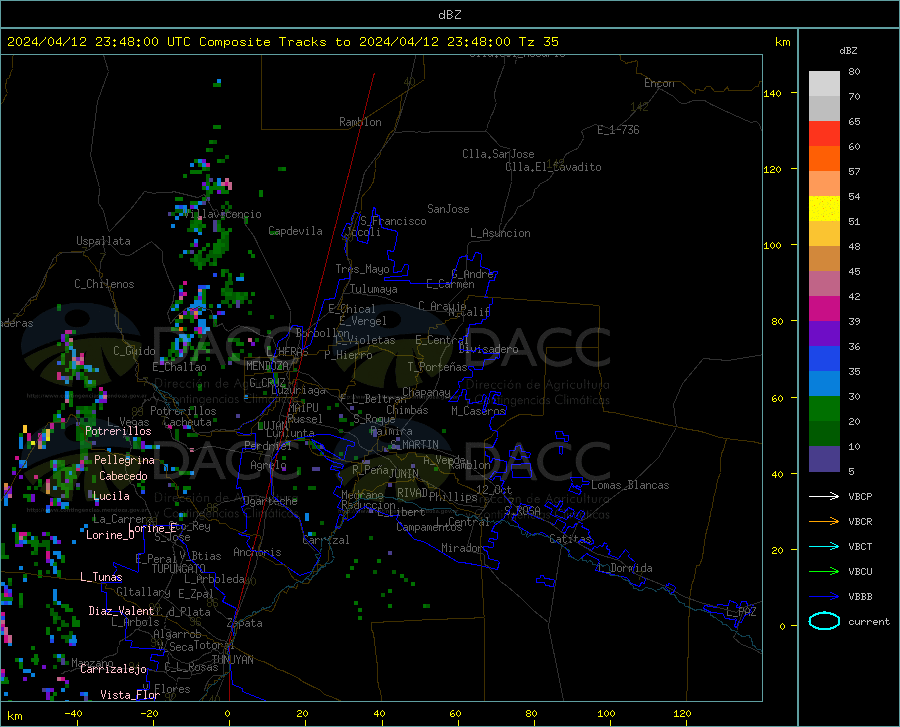Click the 'Vista_Flor' map label
Viewport: 900px width, 727px height.
coord(130,695)
